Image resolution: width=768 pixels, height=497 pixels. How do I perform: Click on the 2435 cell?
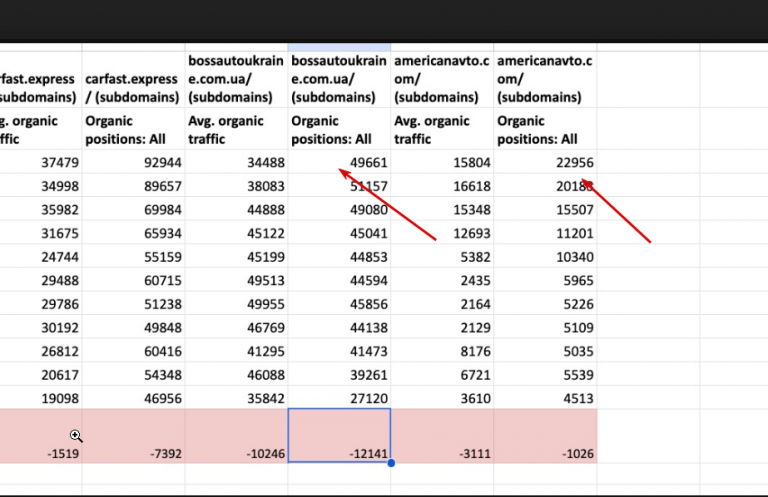pos(442,280)
